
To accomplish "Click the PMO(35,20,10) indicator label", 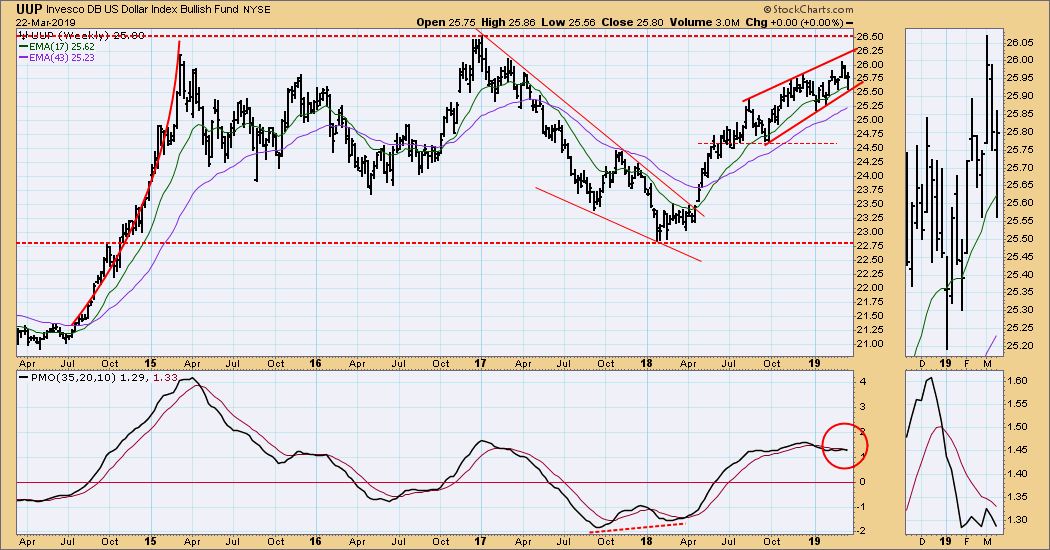I will (x=70, y=378).
